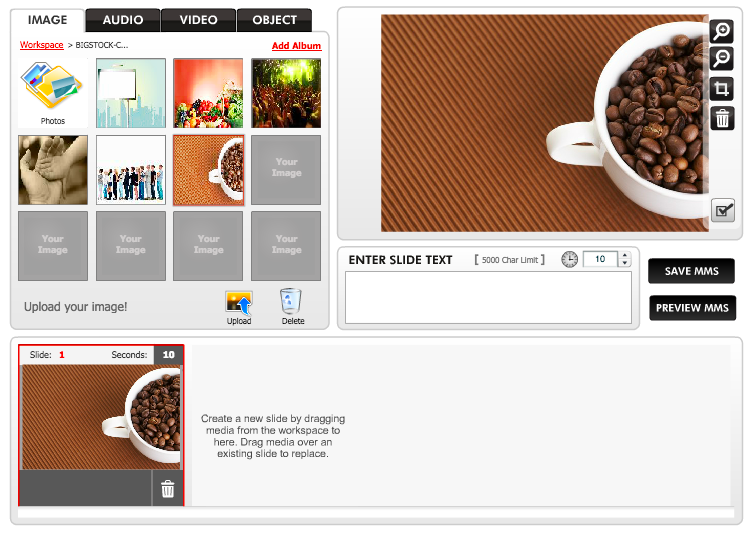Viewport: 752px width, 533px height.
Task: Click the slide text input box
Action: [488, 297]
